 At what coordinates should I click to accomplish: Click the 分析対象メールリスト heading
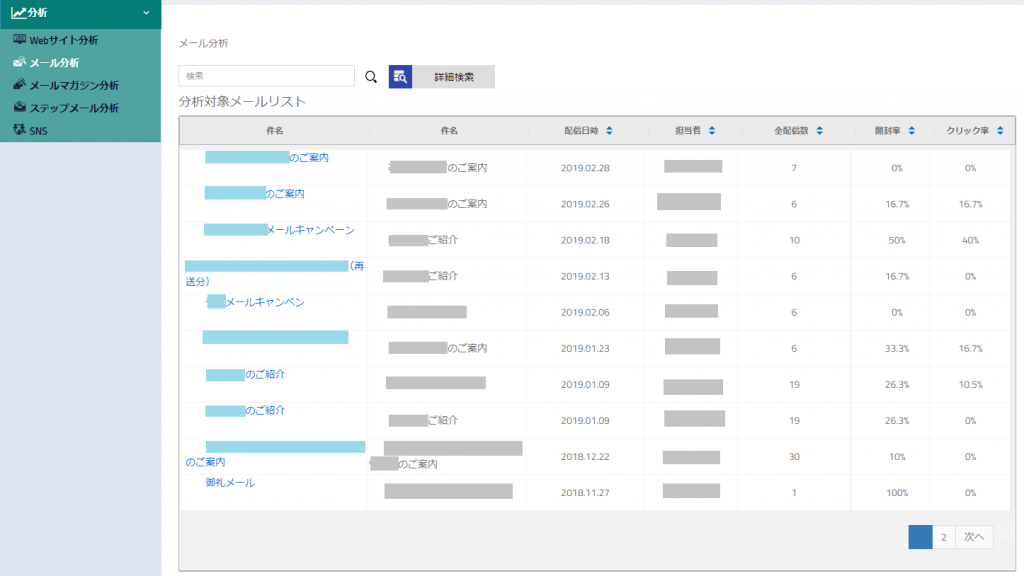(x=242, y=102)
